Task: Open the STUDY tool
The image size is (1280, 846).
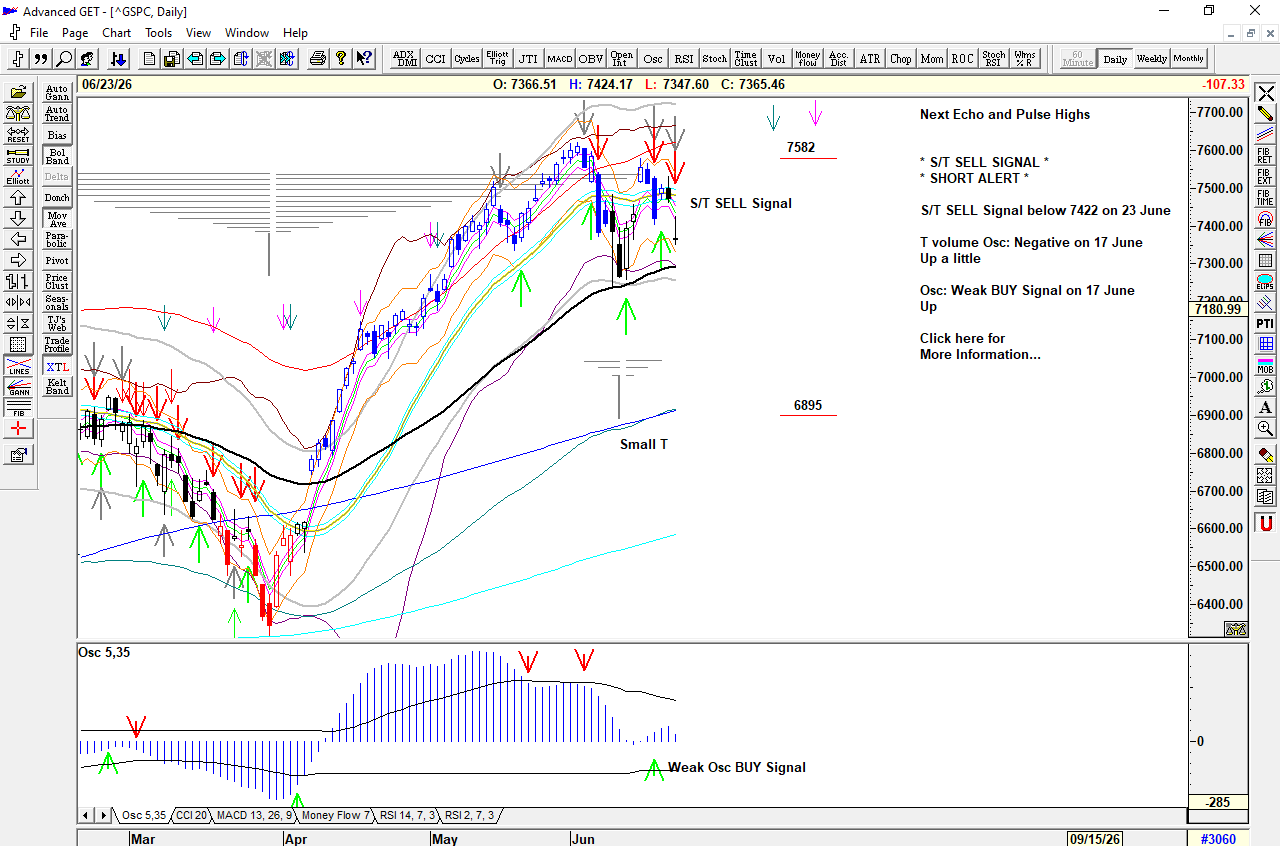Action: pos(18,157)
